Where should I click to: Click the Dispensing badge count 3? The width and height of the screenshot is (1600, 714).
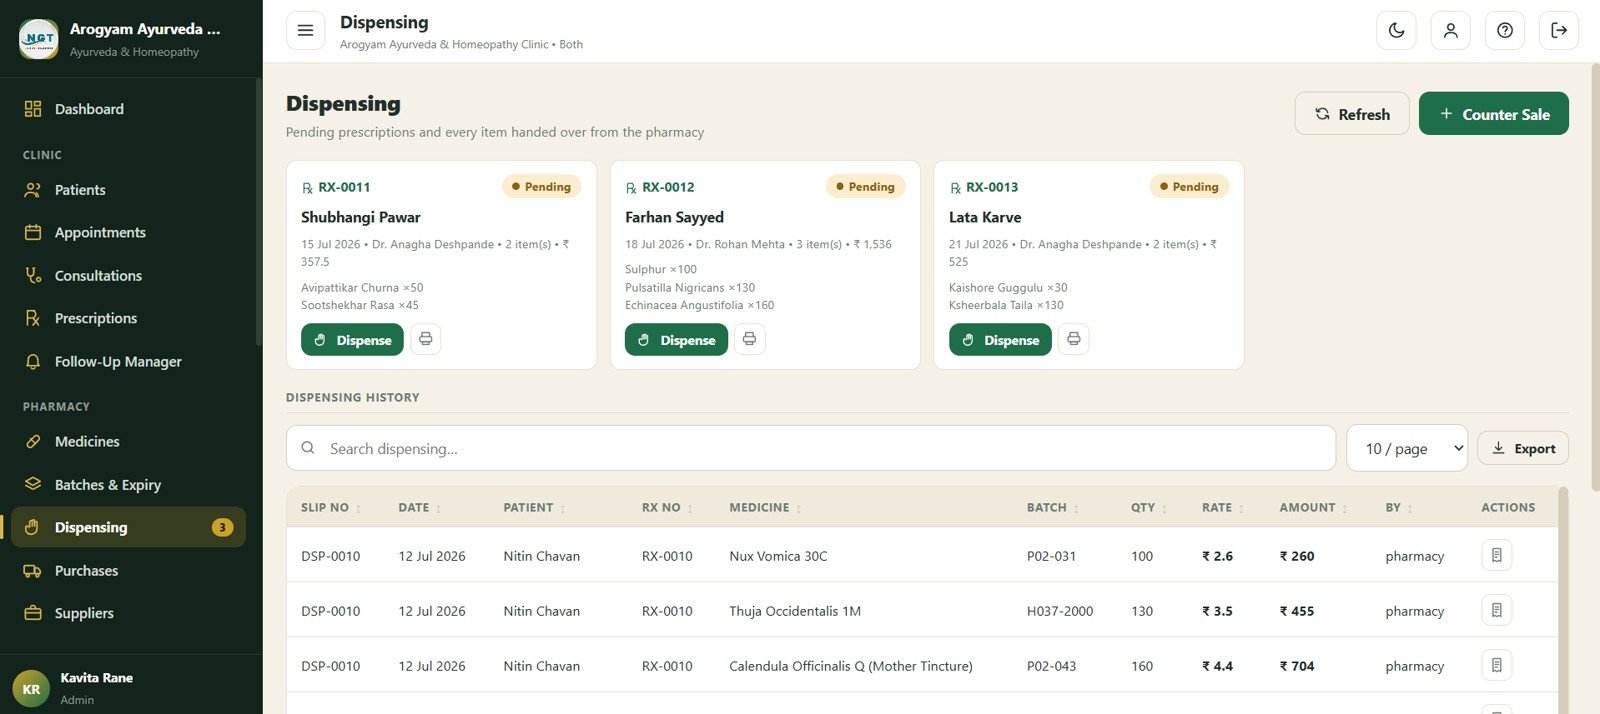click(x=222, y=527)
